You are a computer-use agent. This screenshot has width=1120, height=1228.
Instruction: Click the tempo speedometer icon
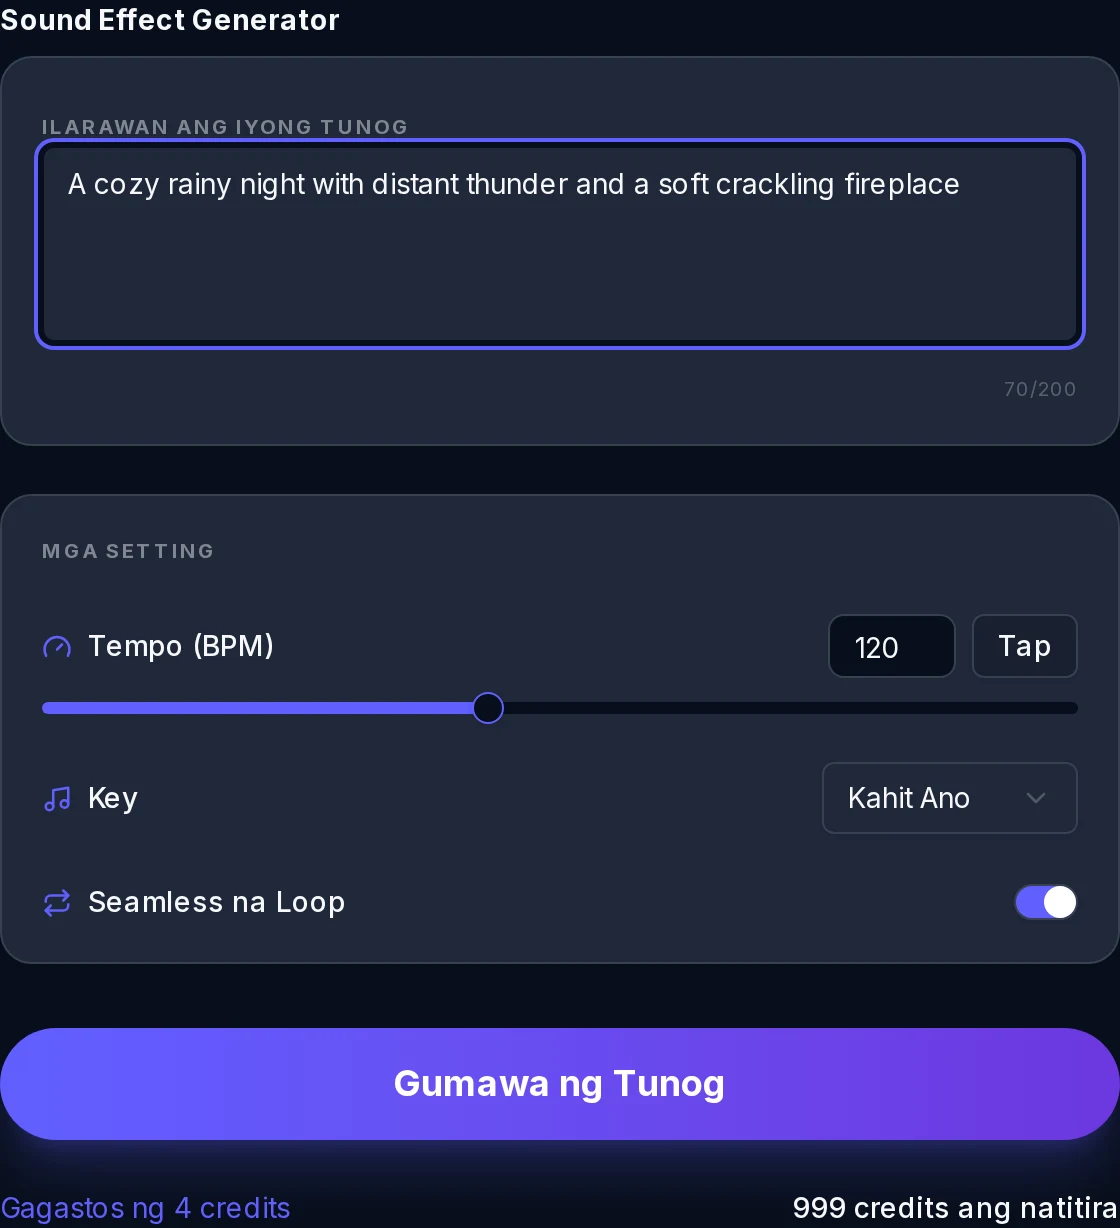[x=57, y=647]
